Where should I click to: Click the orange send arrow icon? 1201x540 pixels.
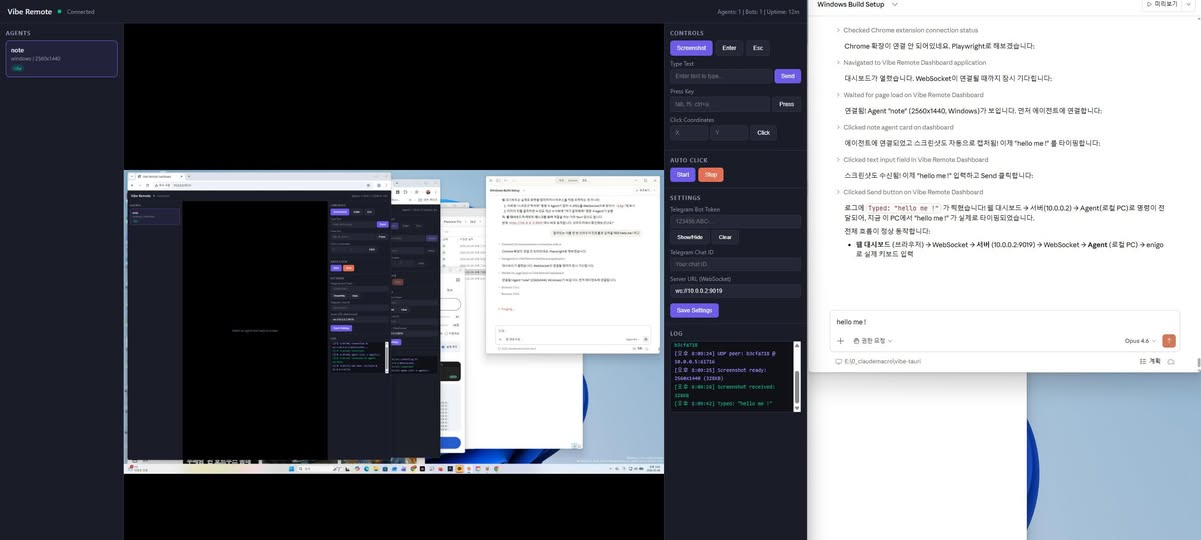[1169, 341]
